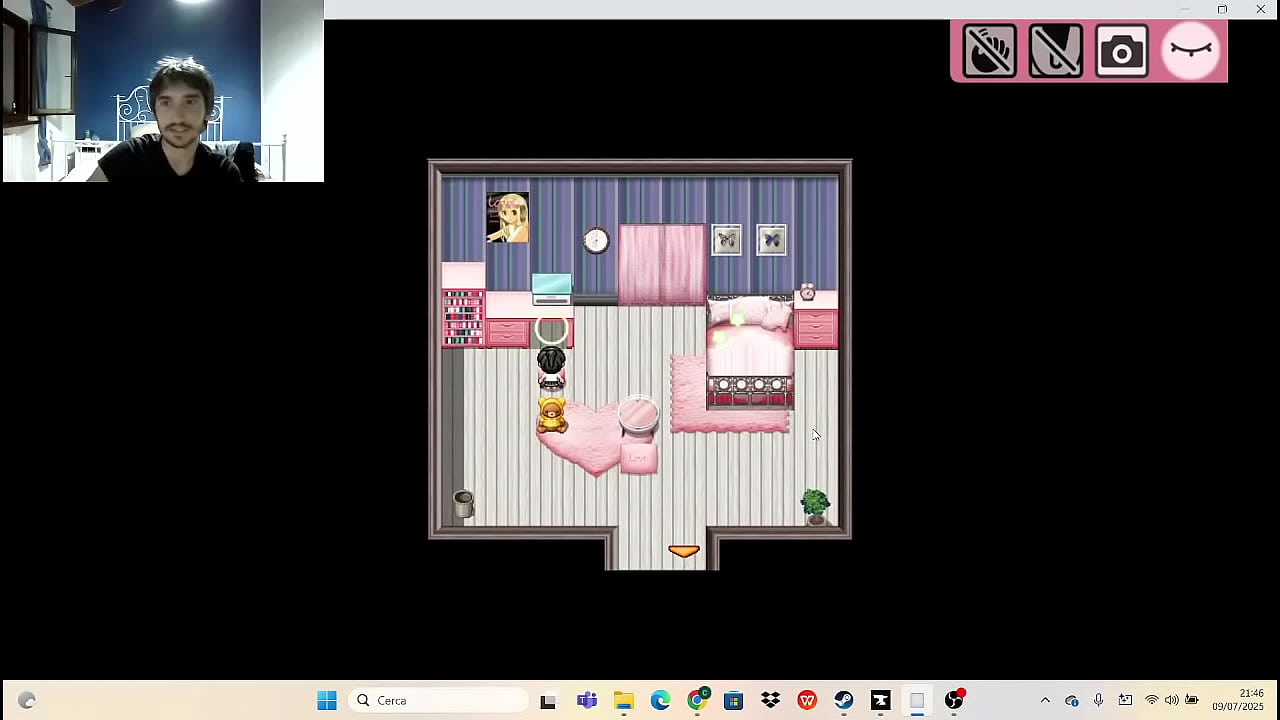Open Google Chrome from the taskbar
1280x720 pixels.
pos(697,701)
